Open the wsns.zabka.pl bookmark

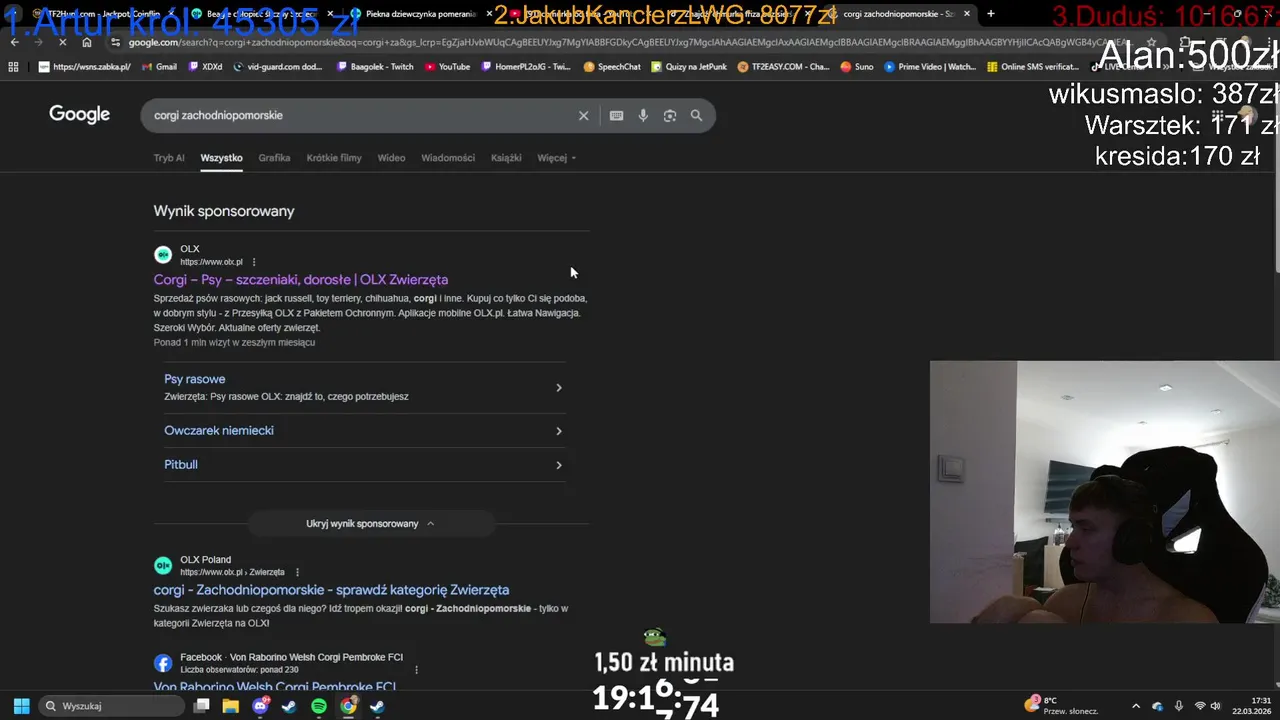click(x=85, y=67)
